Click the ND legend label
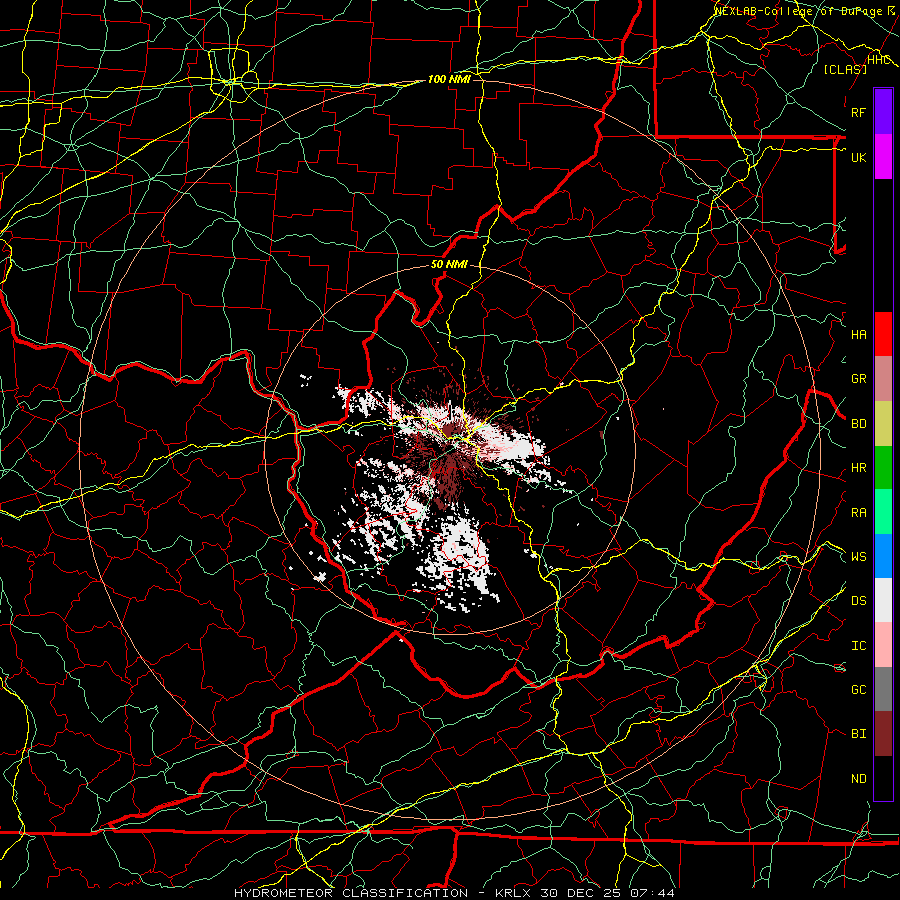Image resolution: width=900 pixels, height=900 pixels. point(859,778)
